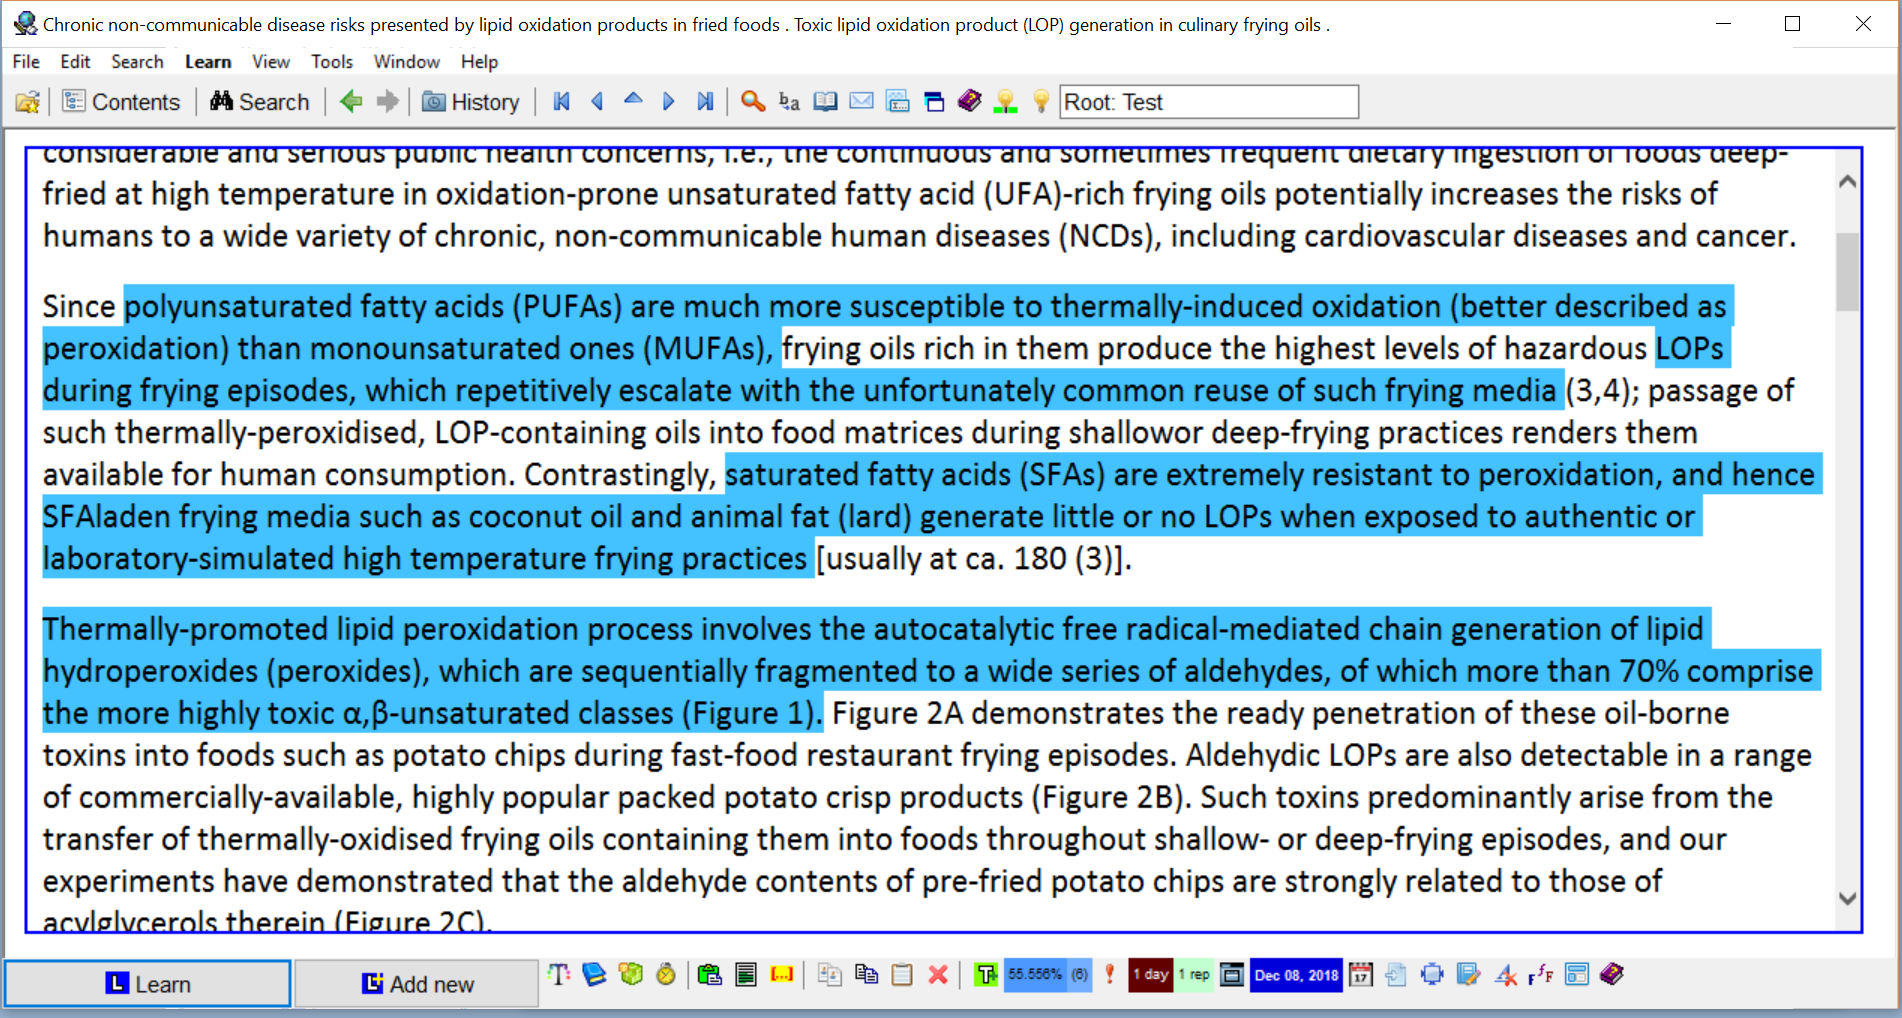Click the scrollbar up arrow

click(1848, 182)
